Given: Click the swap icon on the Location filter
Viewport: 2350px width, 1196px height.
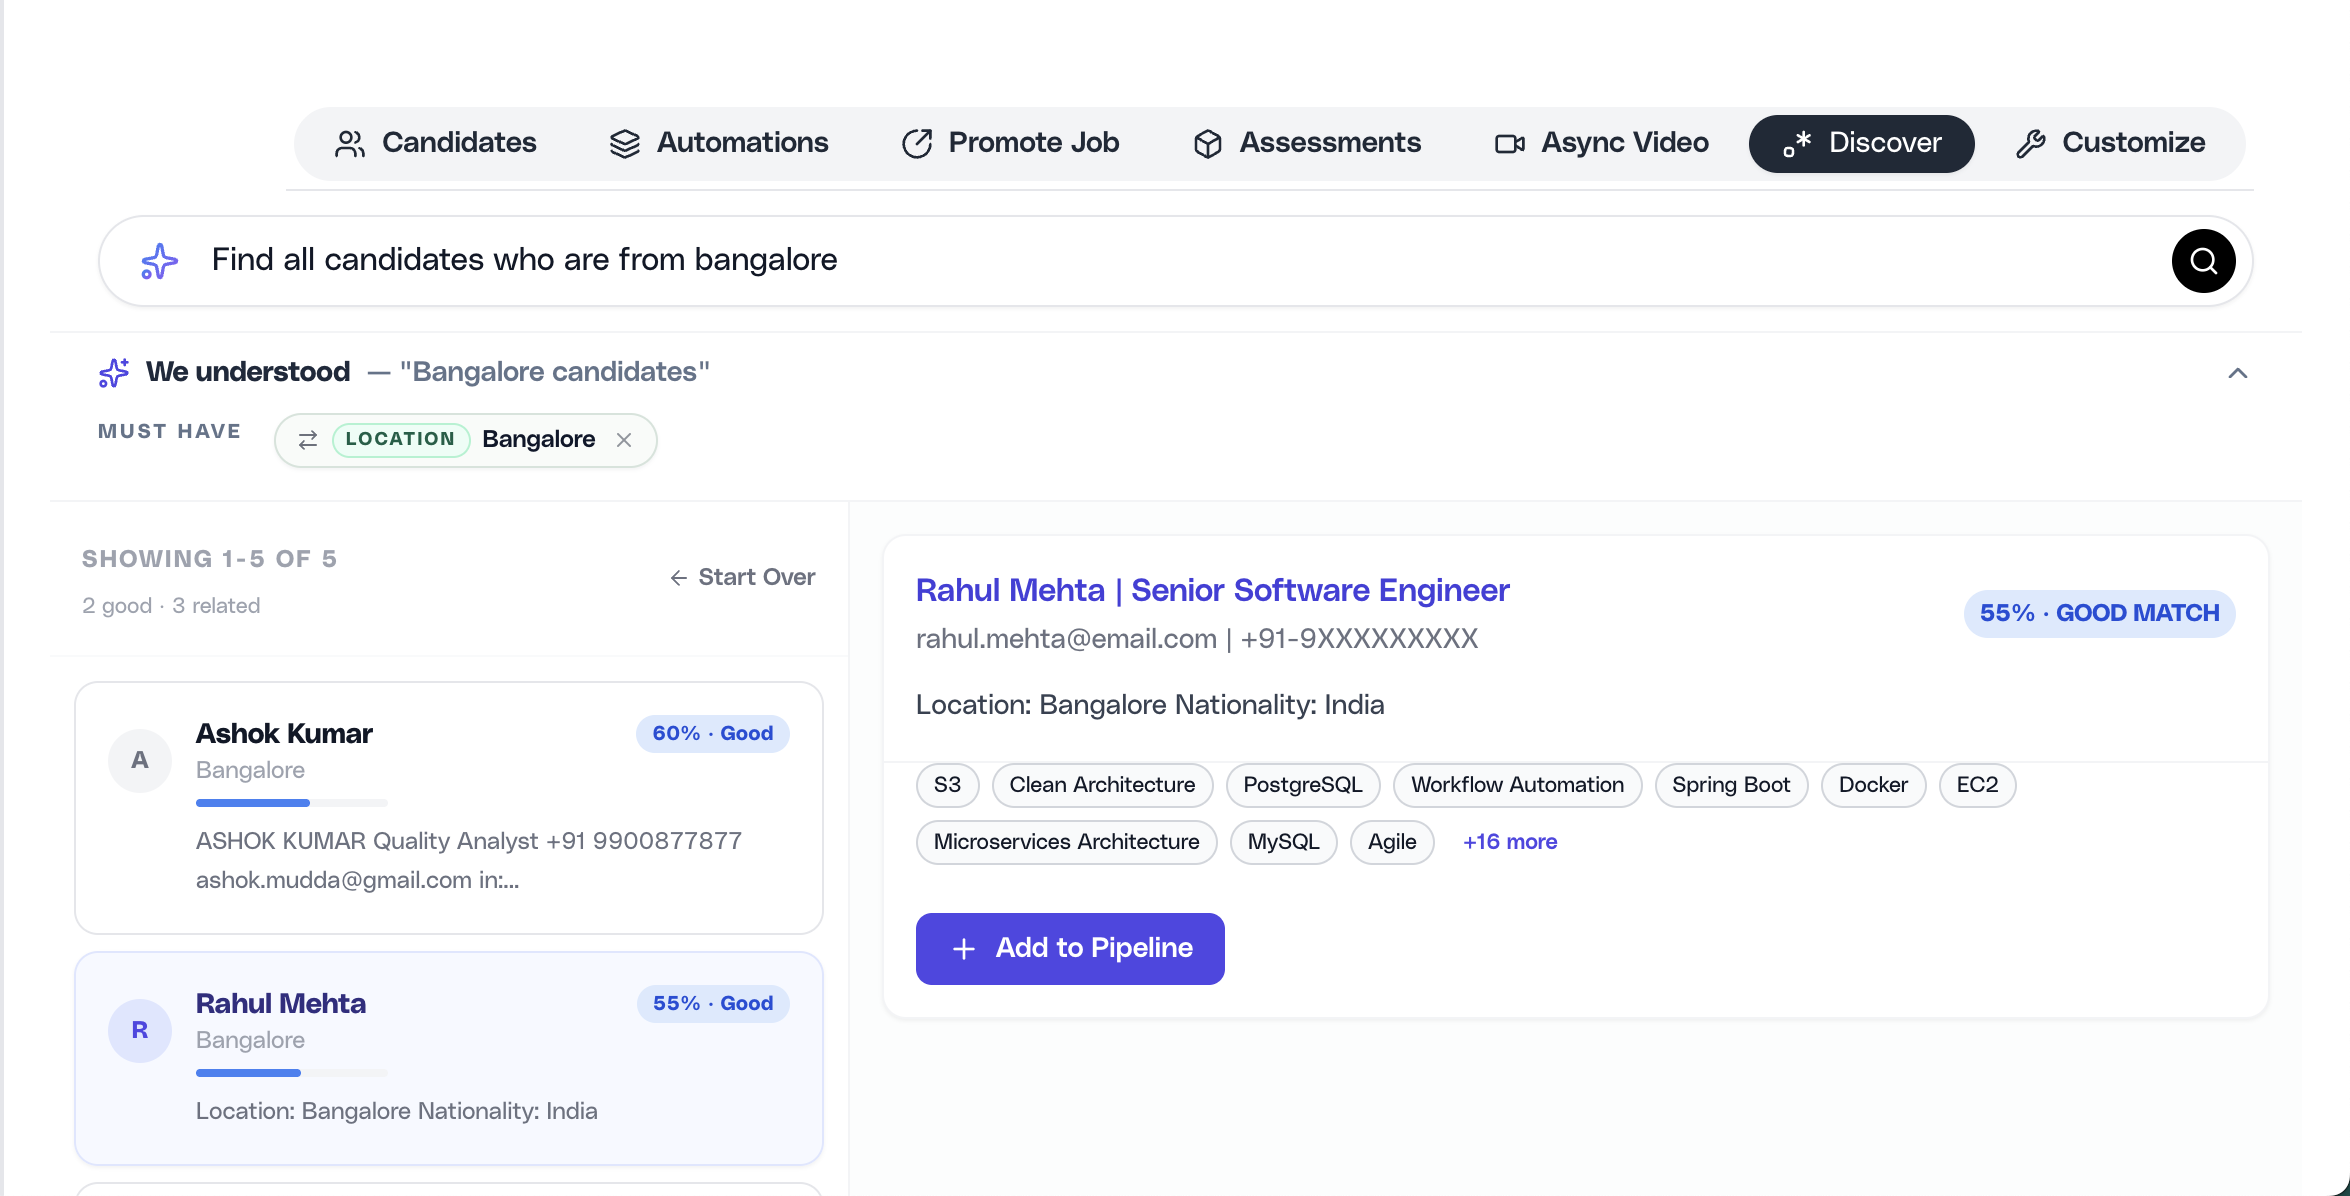Looking at the screenshot, I should click(308, 440).
